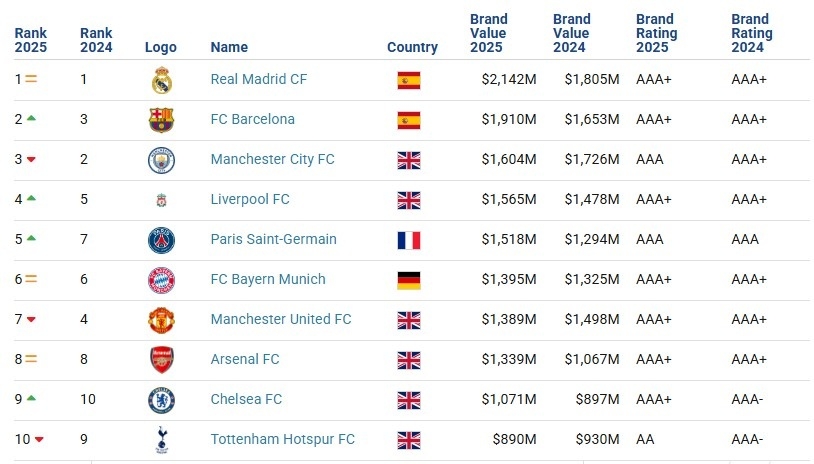Viewport: 814px width, 464px height.
Task: Click the Brand Rating 2024 column header
Action: point(752,33)
